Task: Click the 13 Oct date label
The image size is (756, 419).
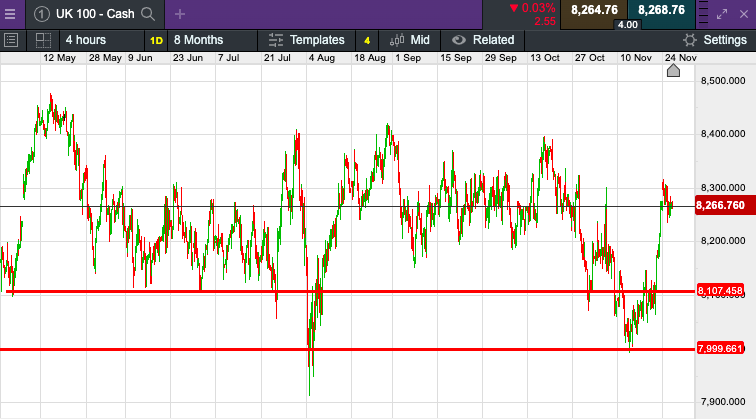Action: coord(545,58)
